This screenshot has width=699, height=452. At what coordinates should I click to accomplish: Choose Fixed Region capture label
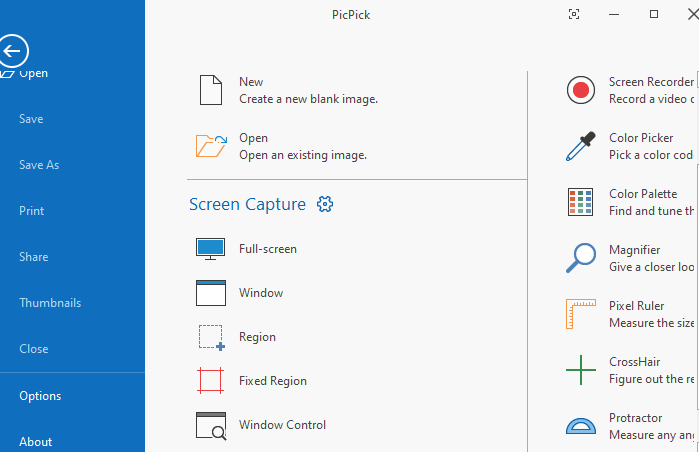click(x=273, y=381)
